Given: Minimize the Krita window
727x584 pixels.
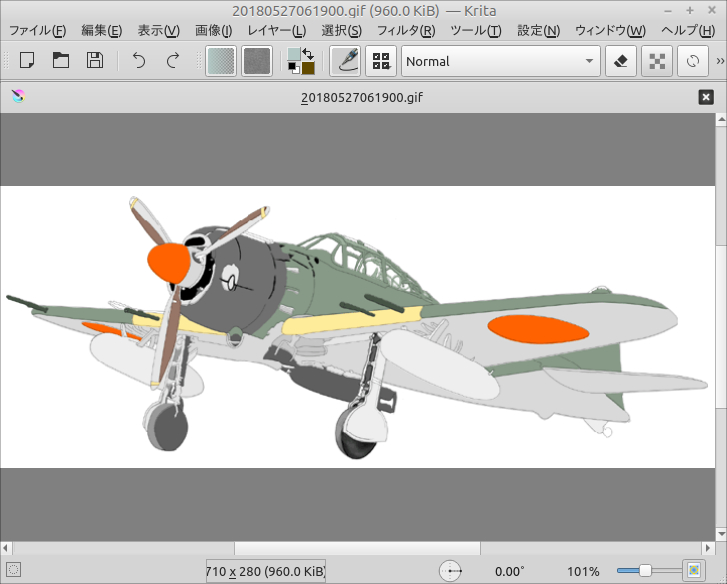Looking at the screenshot, I should tap(668, 10).
